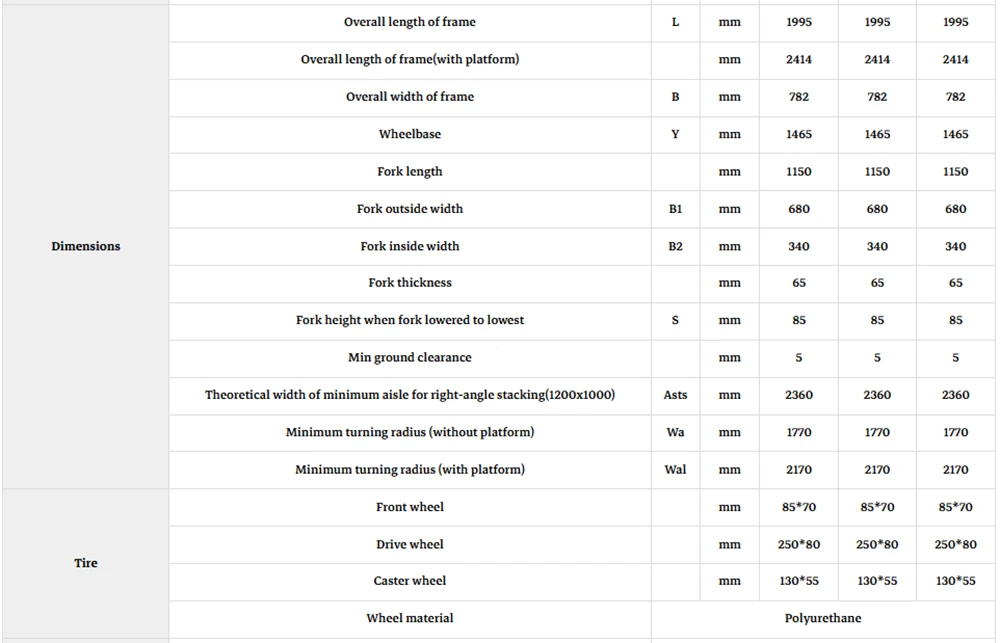Select the Wal symbol cell

675,470
